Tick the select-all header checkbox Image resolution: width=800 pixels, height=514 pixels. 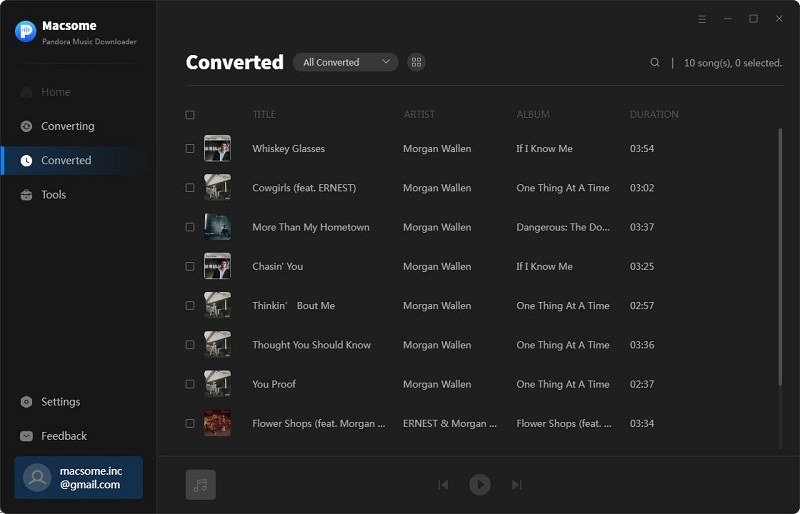click(190, 114)
